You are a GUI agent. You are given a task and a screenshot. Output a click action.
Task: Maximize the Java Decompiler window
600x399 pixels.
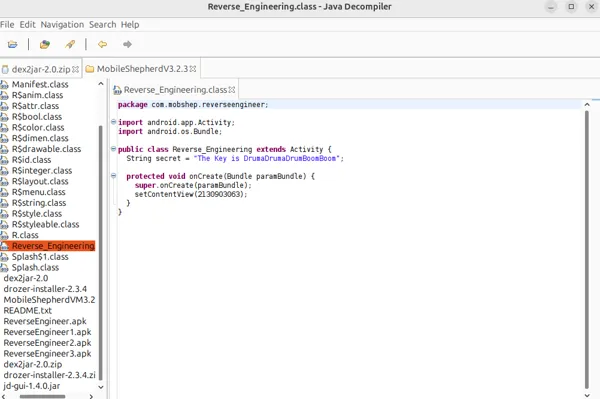pyautogui.click(x=571, y=7)
